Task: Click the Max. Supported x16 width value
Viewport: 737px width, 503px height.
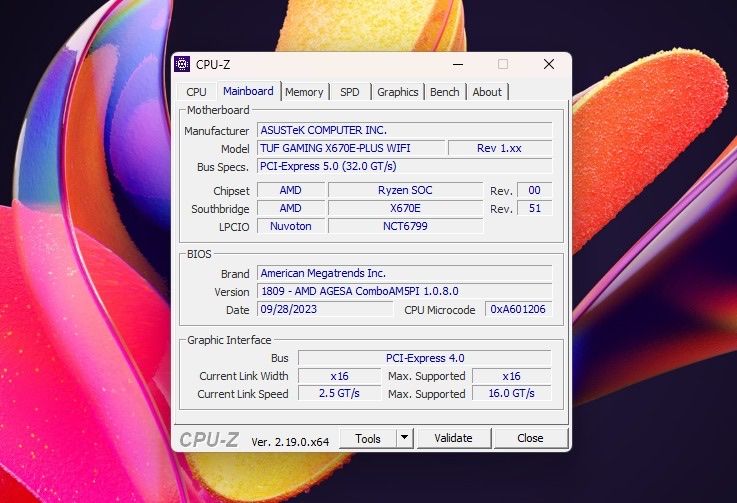Action: coord(511,376)
